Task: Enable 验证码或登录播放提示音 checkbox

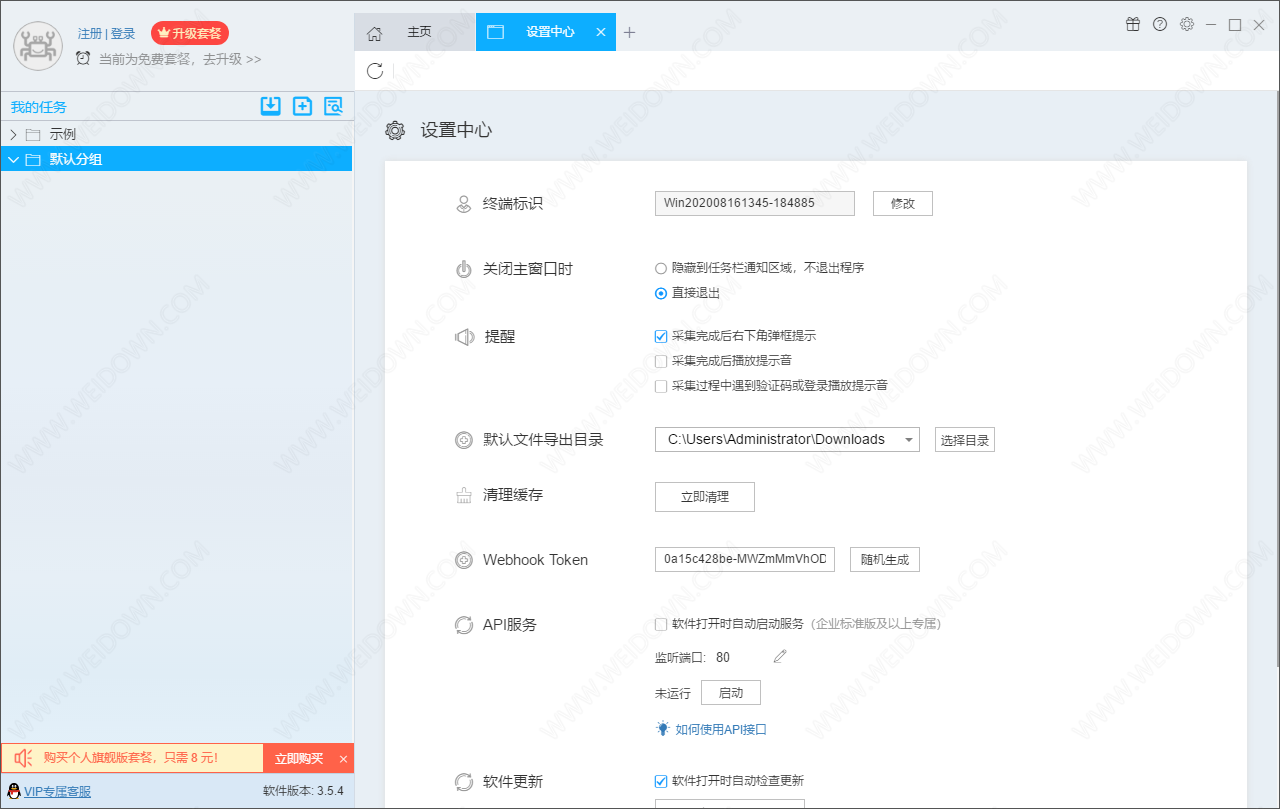Action: [x=660, y=386]
